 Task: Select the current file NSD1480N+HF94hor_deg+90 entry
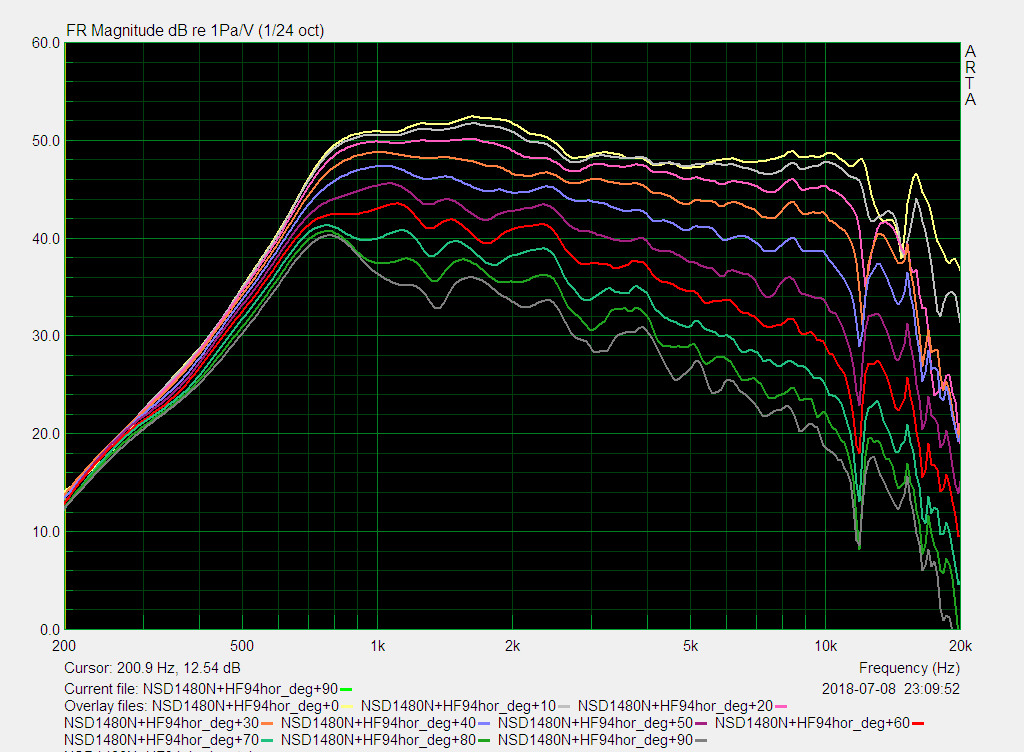pos(240,689)
